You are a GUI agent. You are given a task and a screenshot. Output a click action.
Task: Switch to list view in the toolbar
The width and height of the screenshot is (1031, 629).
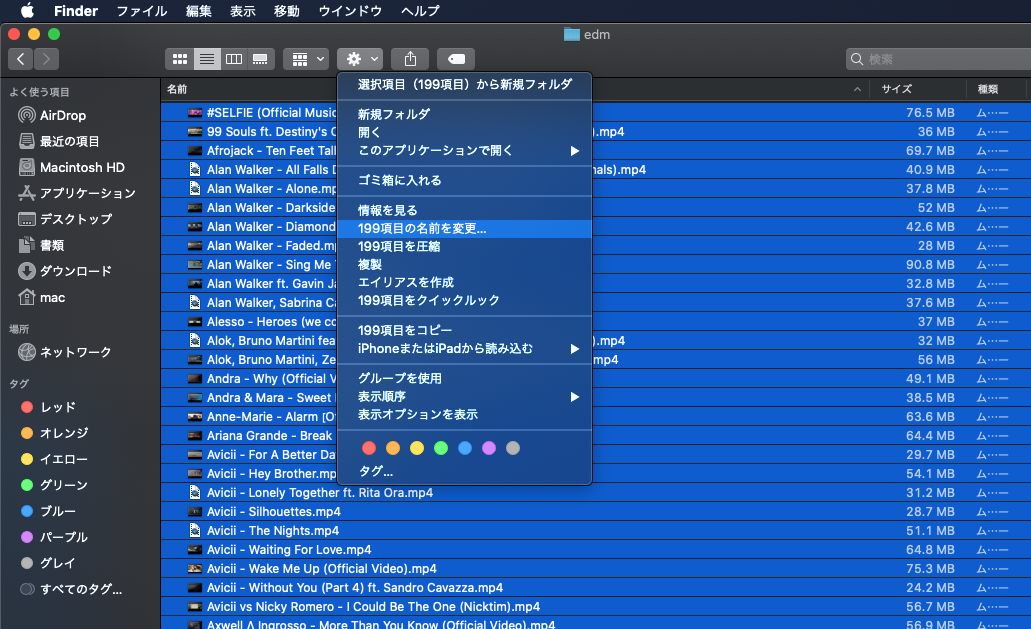[207, 58]
